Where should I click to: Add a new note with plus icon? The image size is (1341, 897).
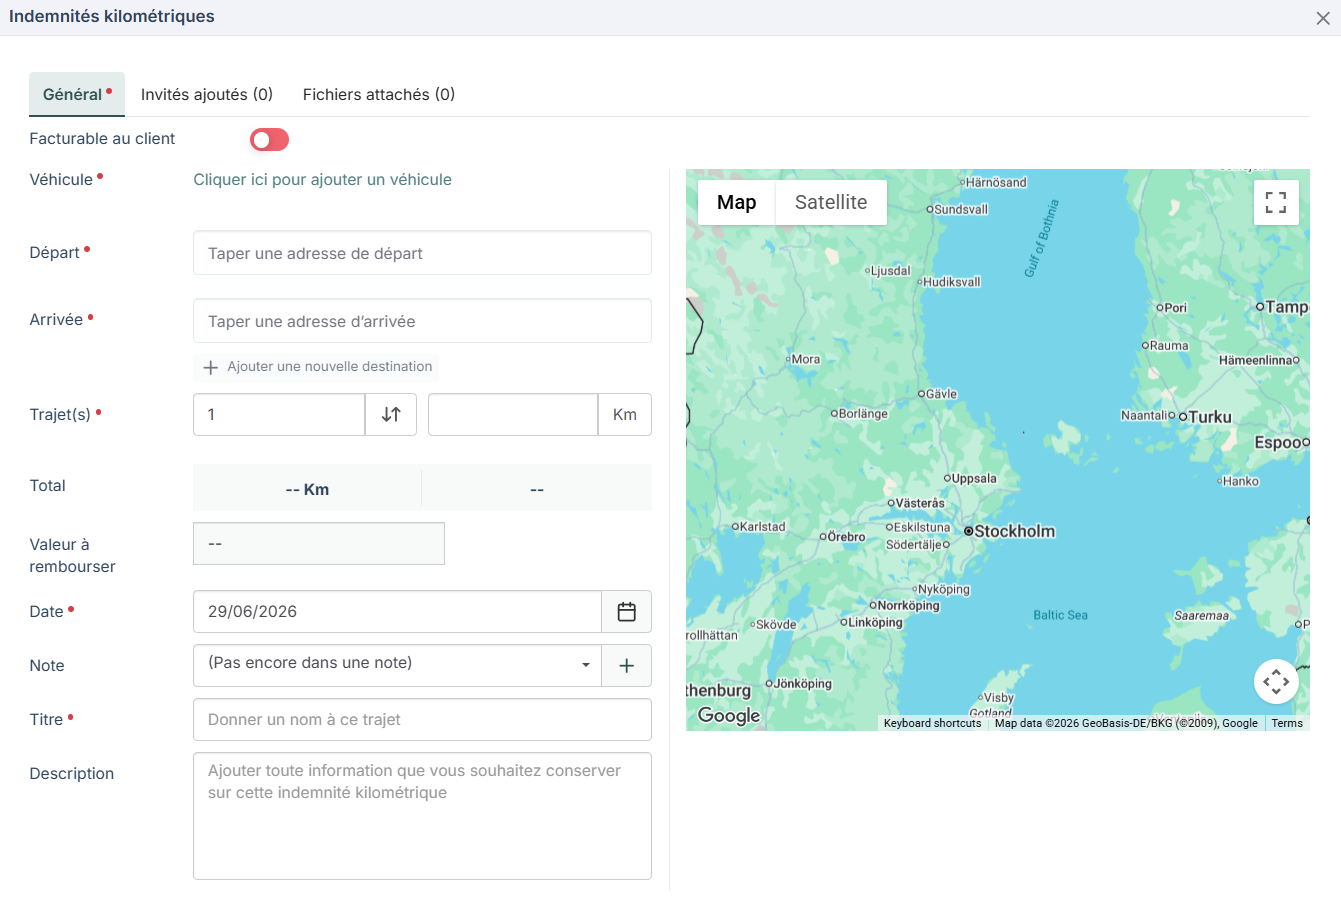pyautogui.click(x=627, y=666)
